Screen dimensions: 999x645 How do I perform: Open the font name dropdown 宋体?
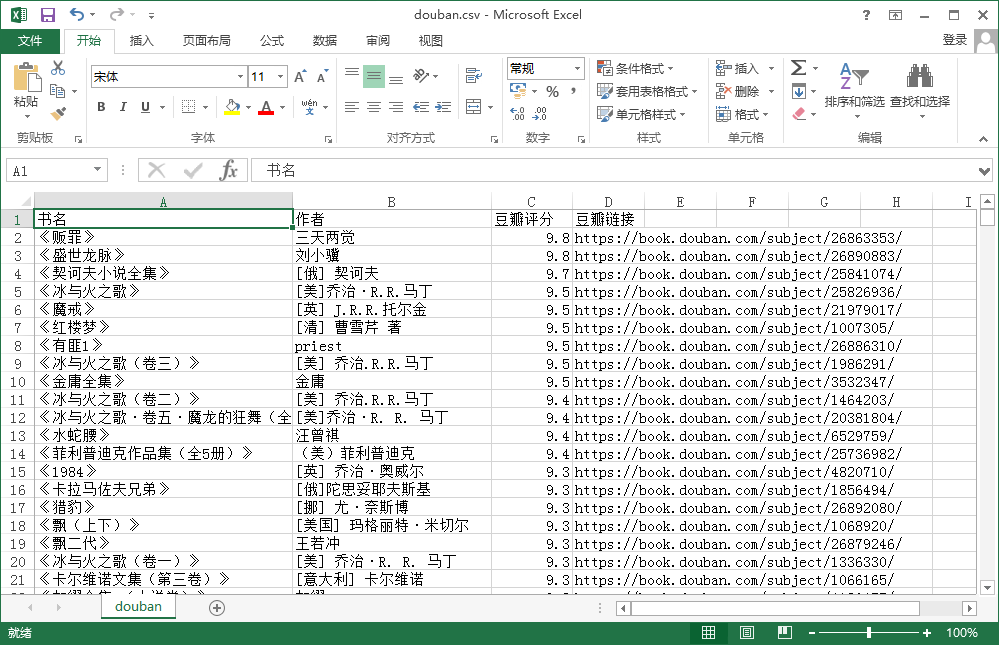click(240, 76)
